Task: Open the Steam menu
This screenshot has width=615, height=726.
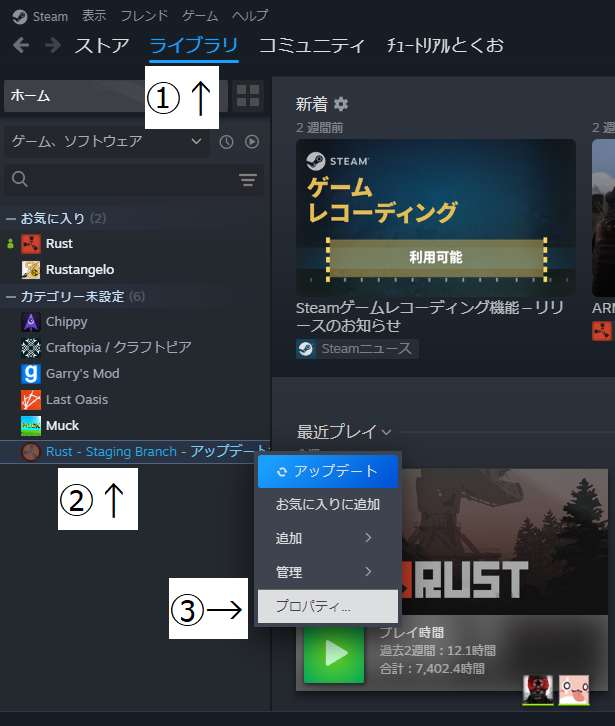Action: point(50,17)
